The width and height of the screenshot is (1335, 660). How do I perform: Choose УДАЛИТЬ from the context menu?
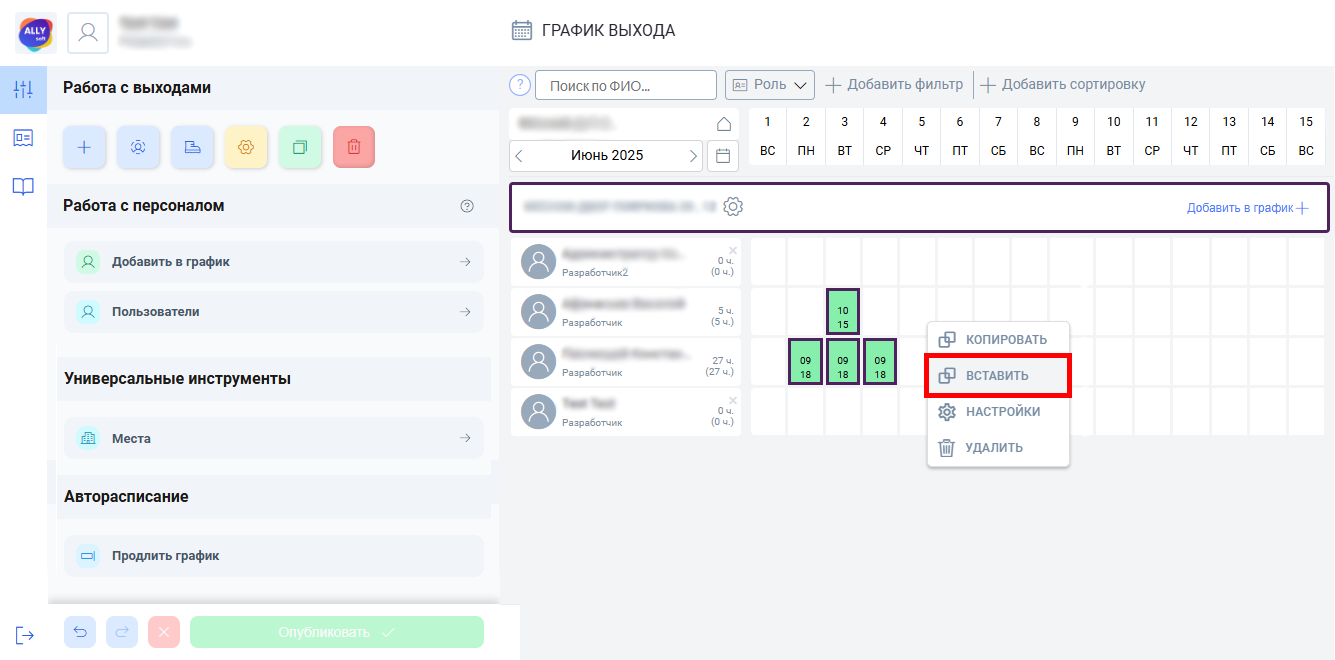click(998, 448)
